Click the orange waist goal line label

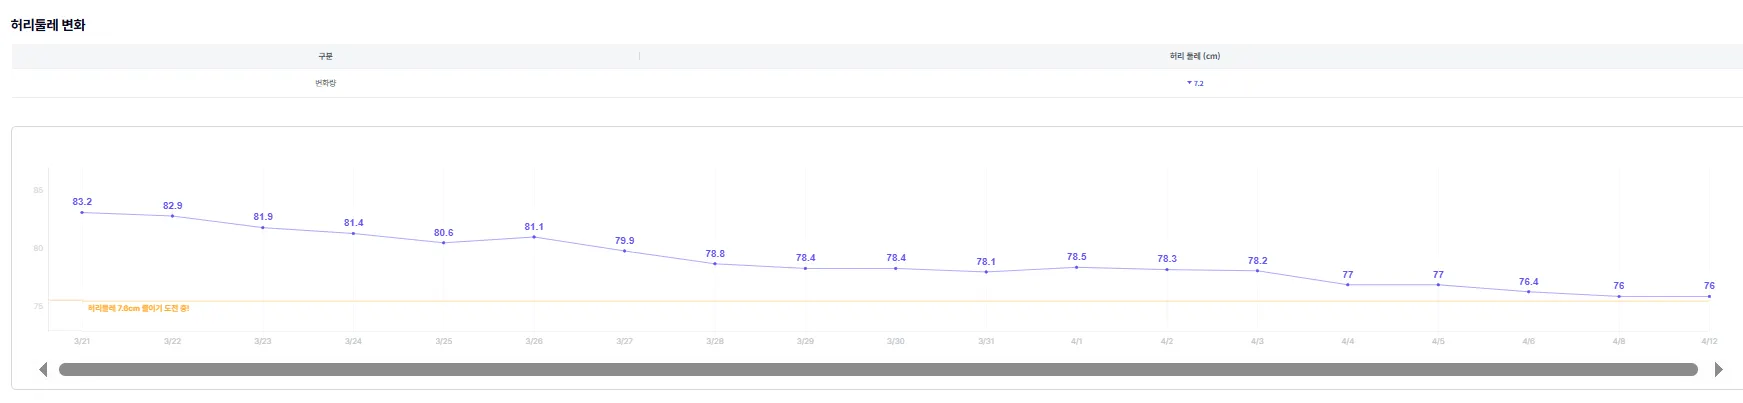[x=138, y=309]
